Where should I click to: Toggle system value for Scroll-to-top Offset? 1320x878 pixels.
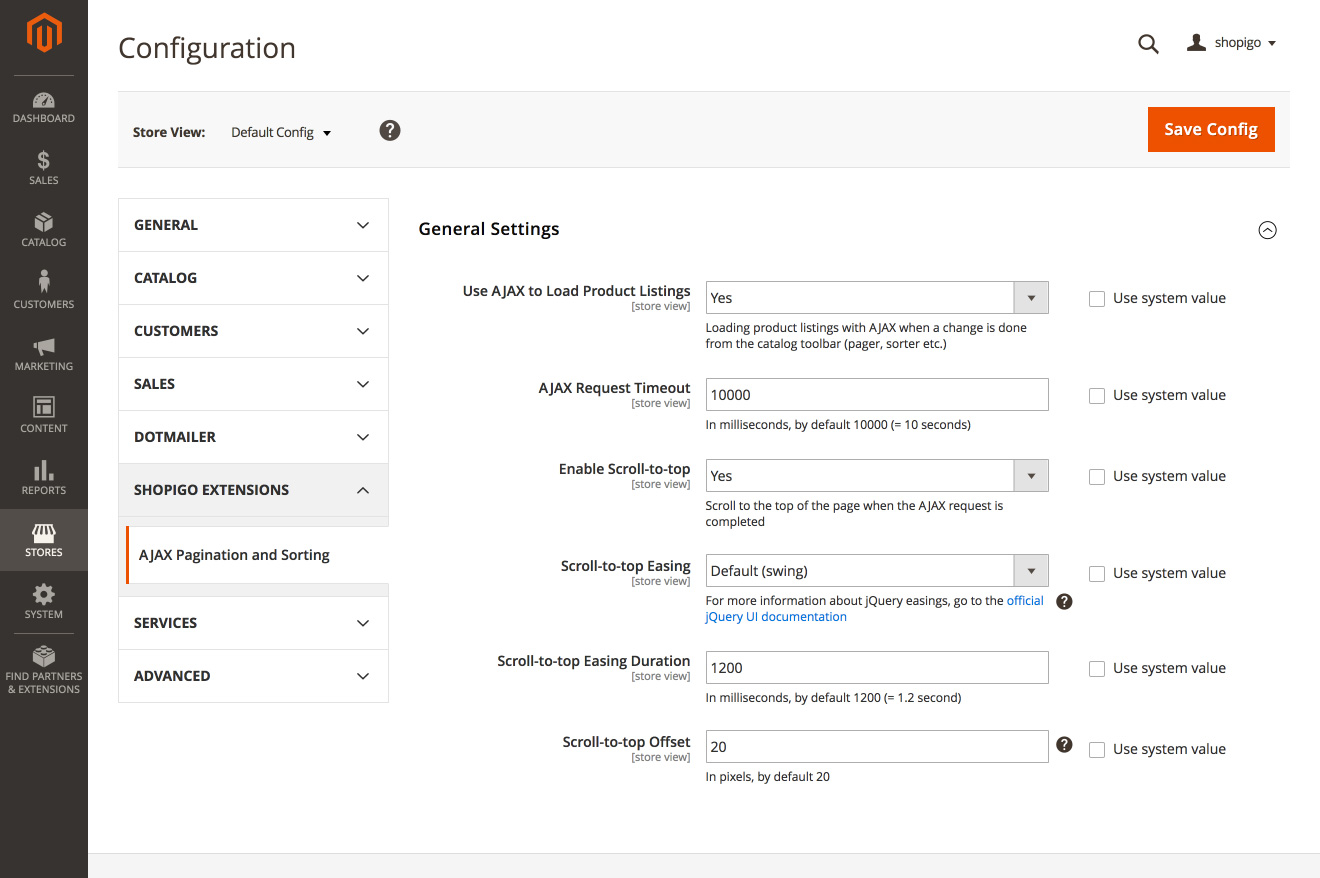(1097, 750)
